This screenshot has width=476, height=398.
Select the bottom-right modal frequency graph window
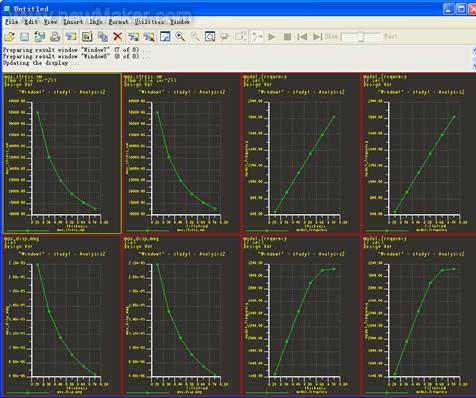pyautogui.click(x=419, y=315)
